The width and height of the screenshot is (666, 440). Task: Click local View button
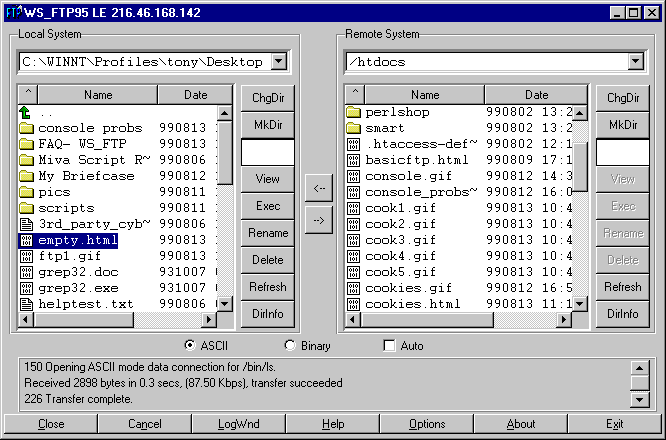coord(268,179)
